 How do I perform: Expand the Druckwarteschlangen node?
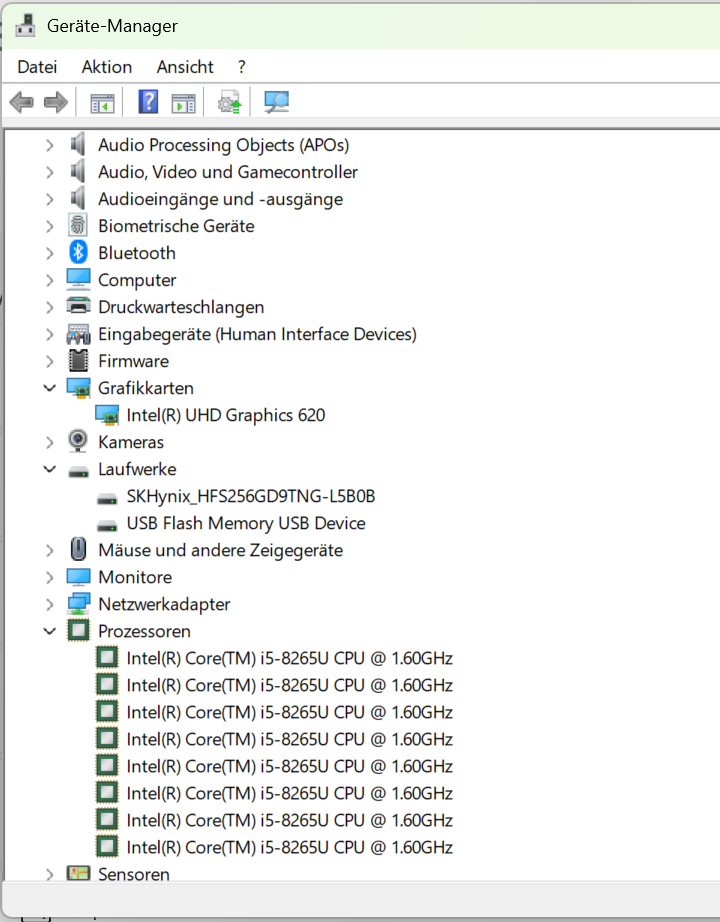(50, 308)
